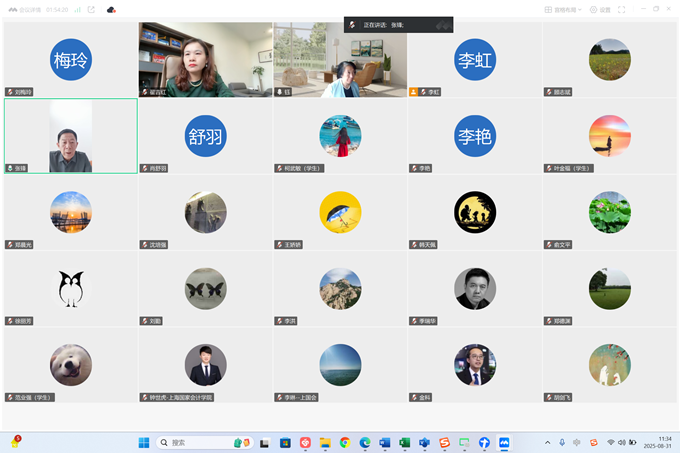
Task: Click the penguin avatar of 徐丽芳
Action: coord(71,288)
